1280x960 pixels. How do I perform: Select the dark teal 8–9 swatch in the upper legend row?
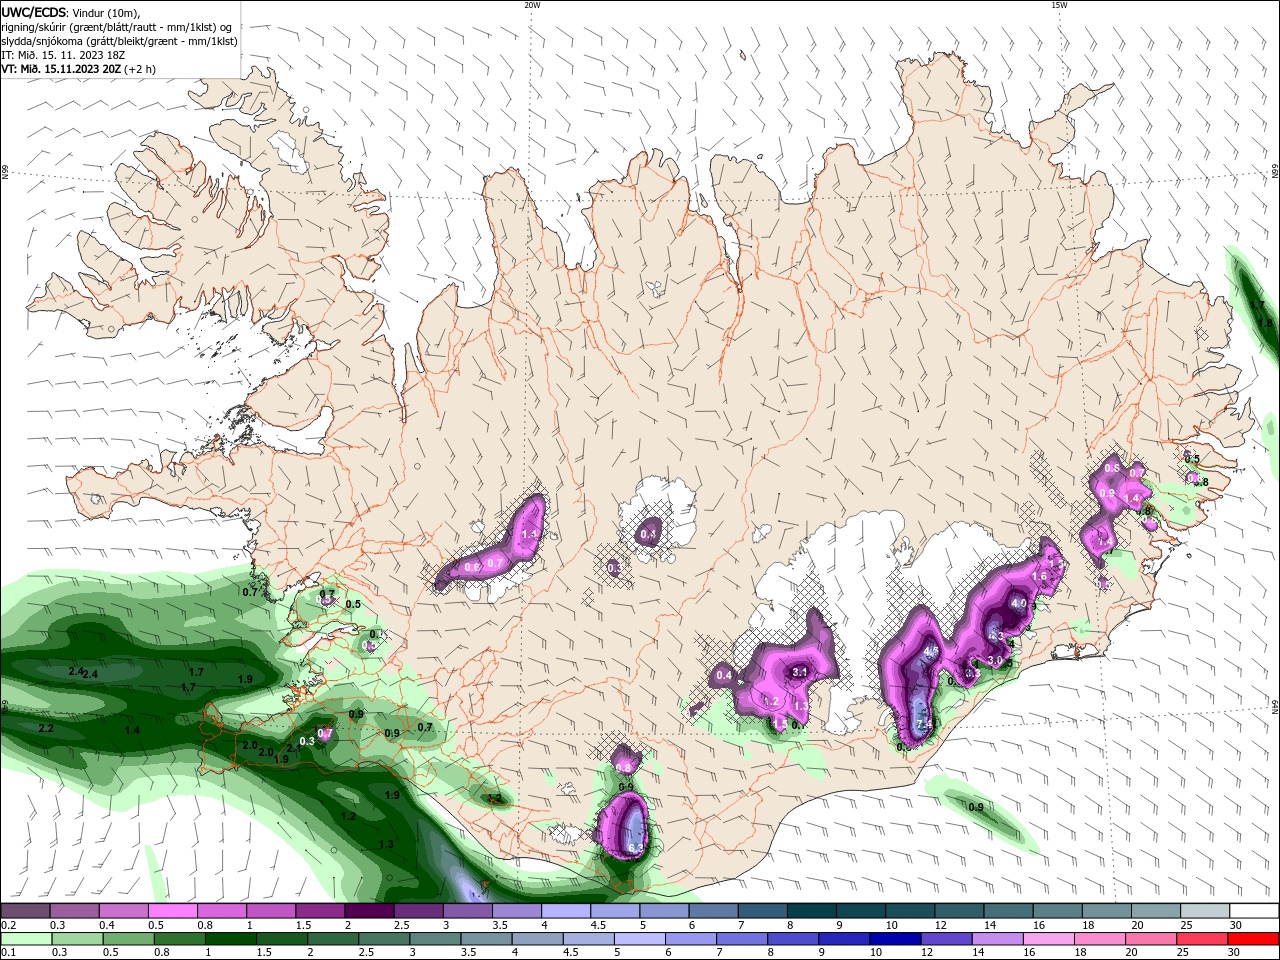tap(810, 911)
